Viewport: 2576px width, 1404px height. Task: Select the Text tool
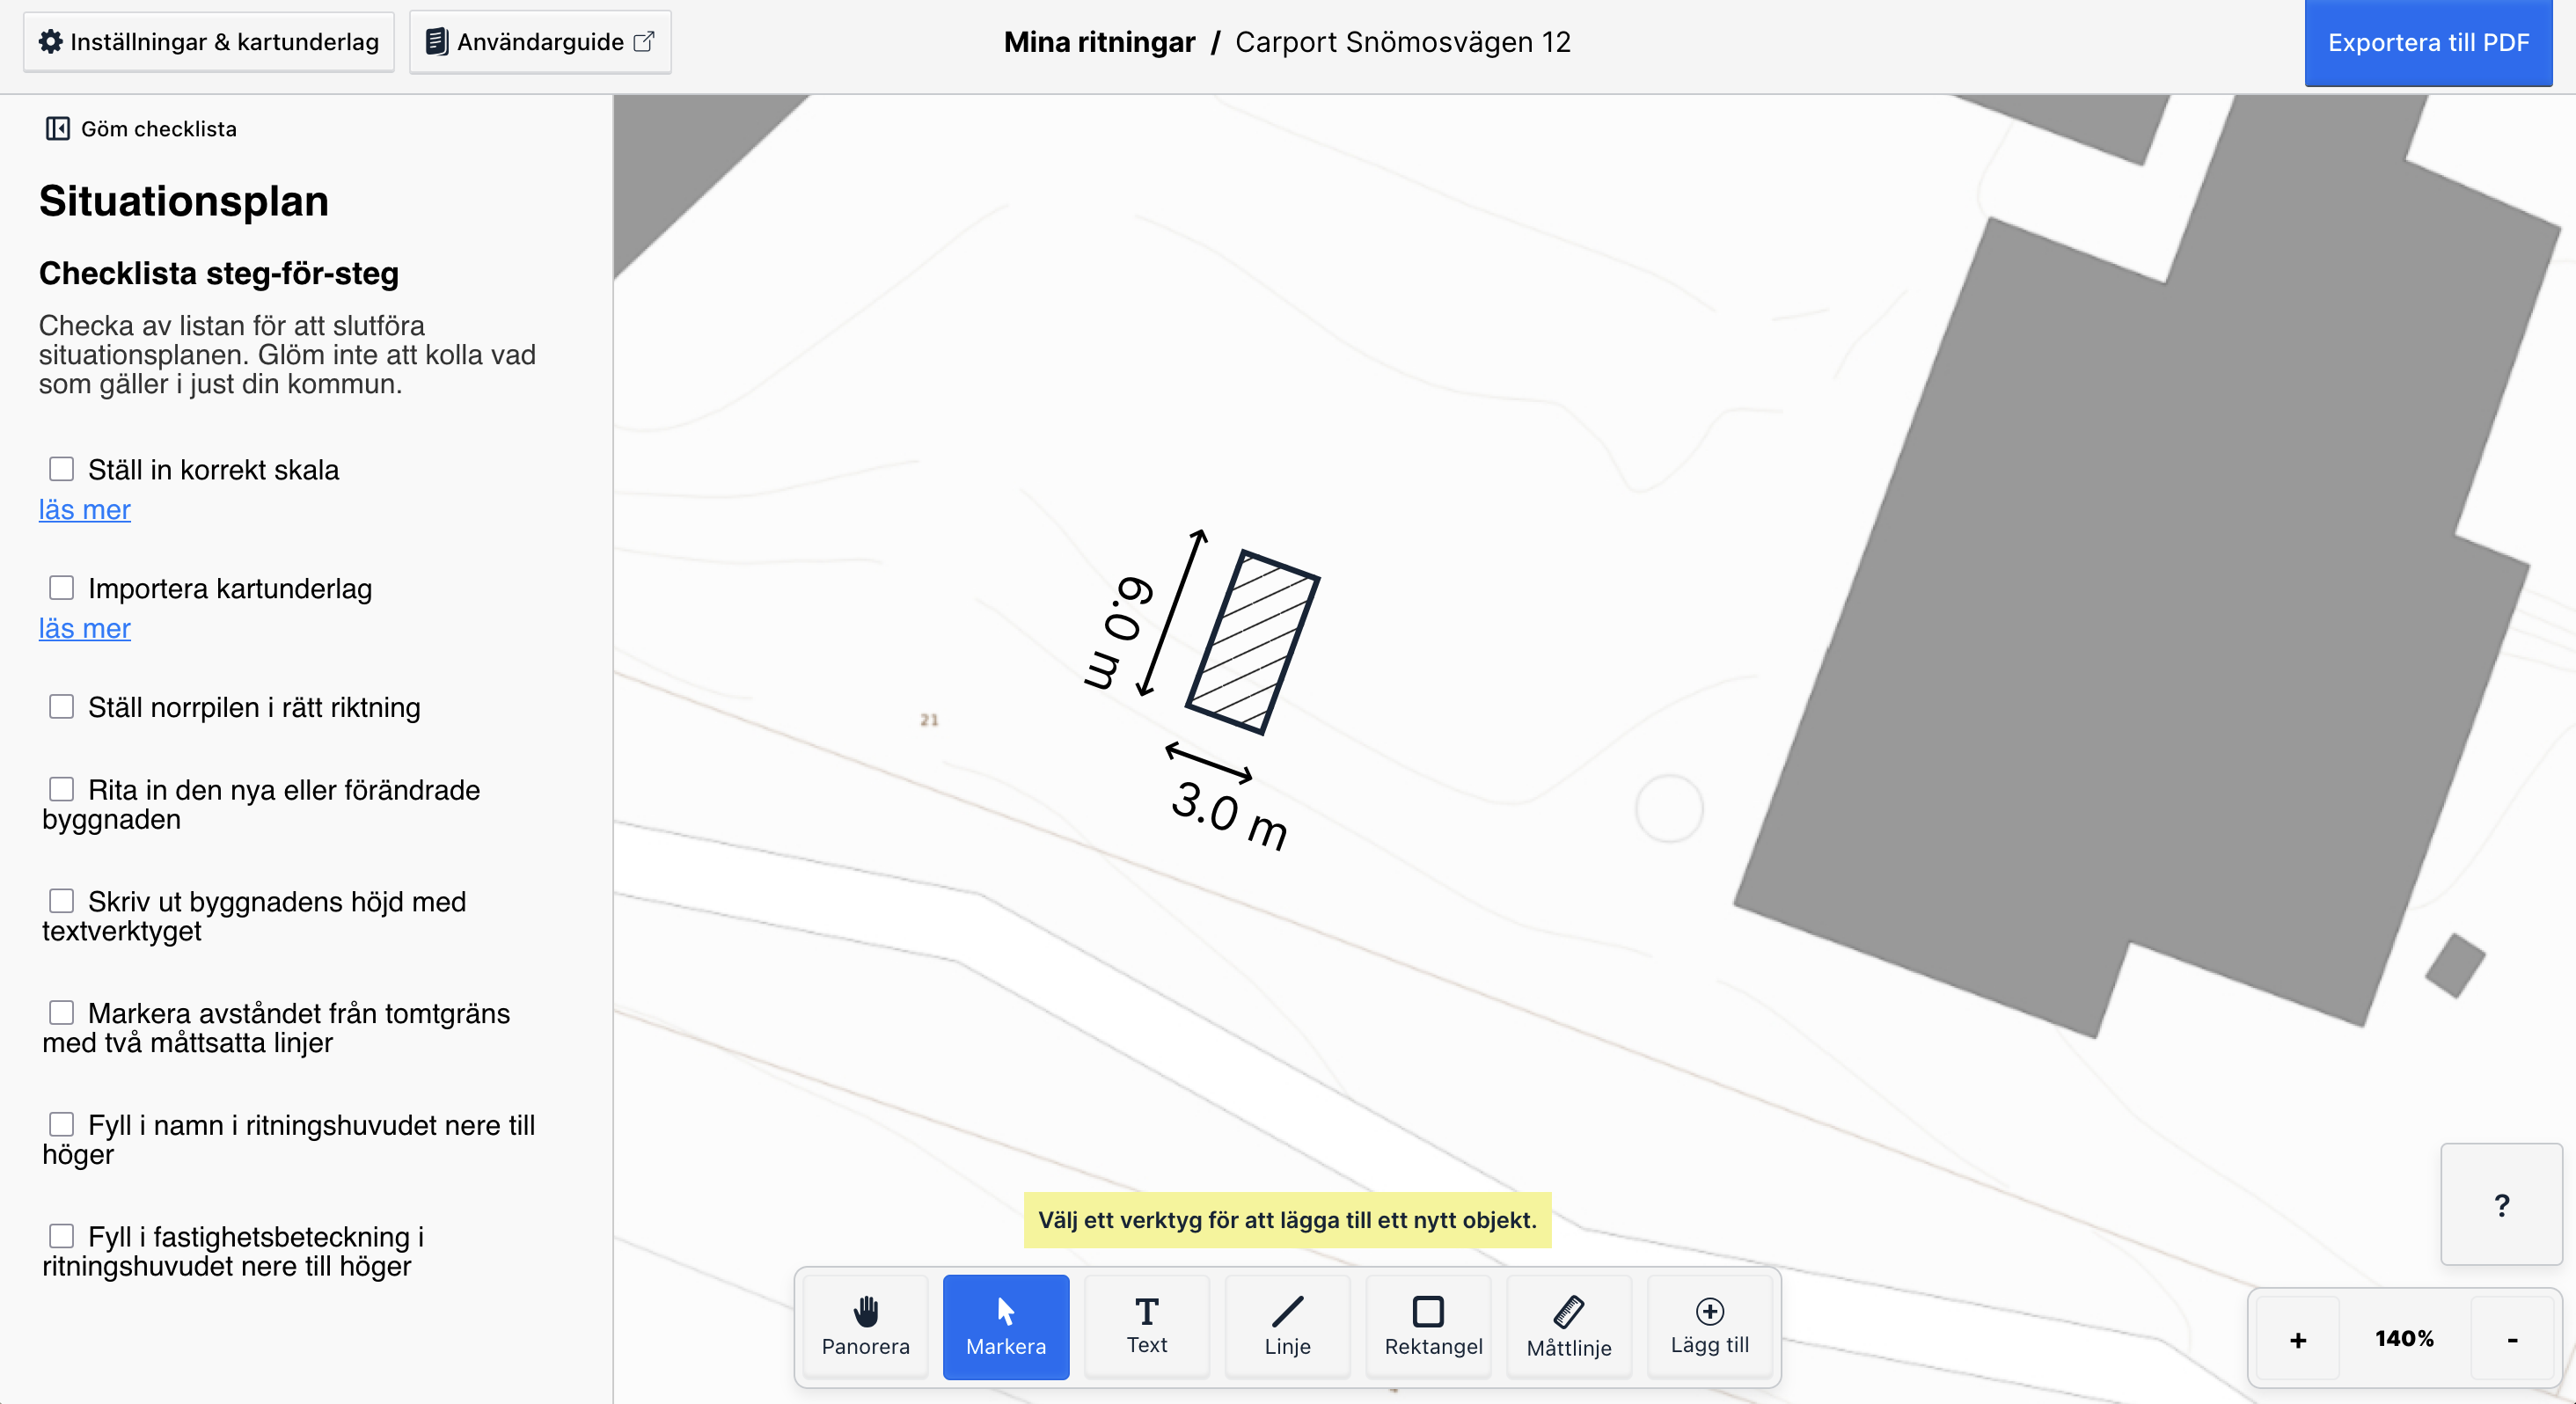coord(1146,1326)
